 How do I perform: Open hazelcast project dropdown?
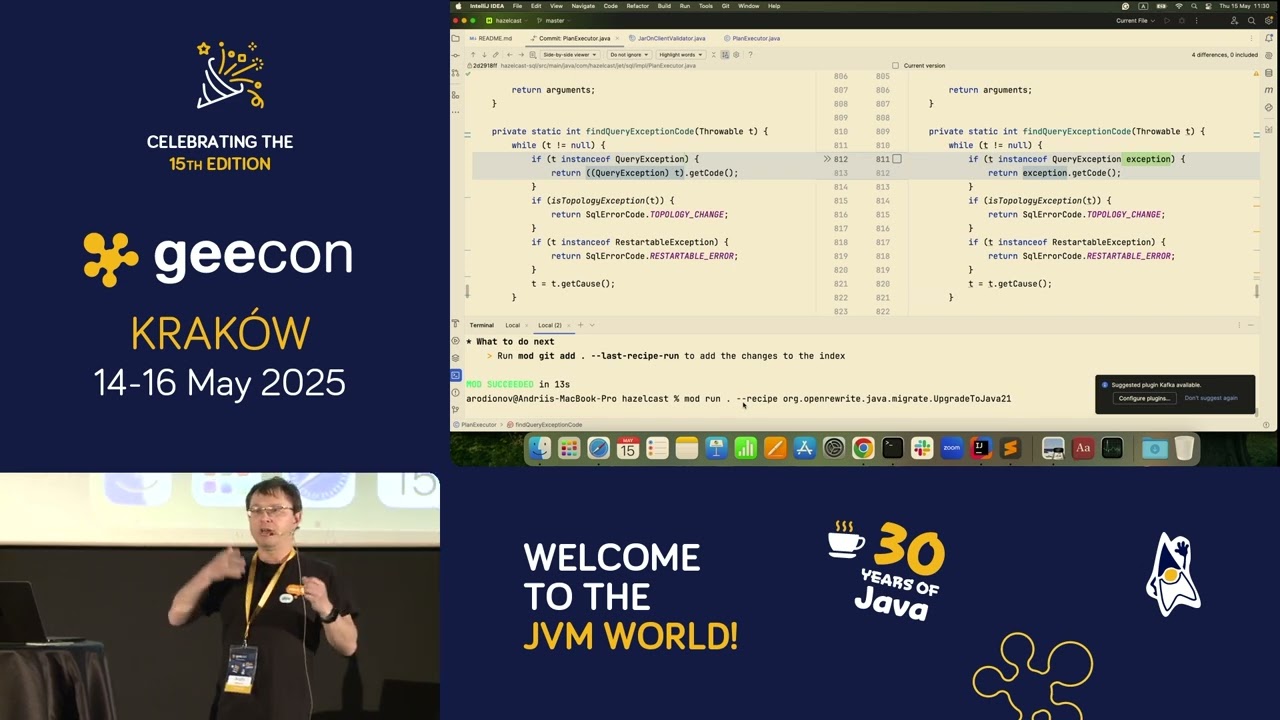click(507, 20)
